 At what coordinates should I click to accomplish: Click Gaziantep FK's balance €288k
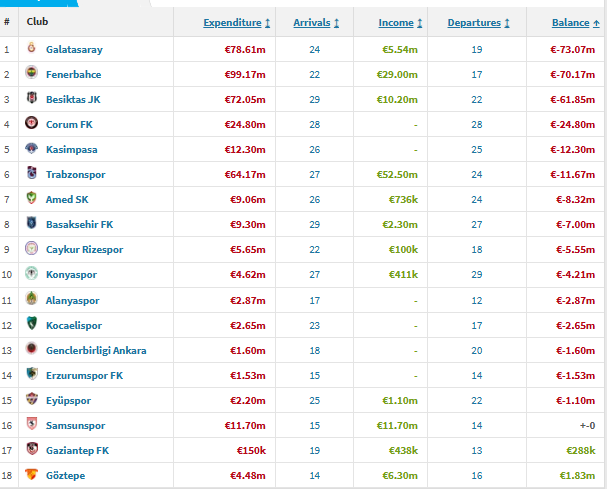(x=581, y=451)
